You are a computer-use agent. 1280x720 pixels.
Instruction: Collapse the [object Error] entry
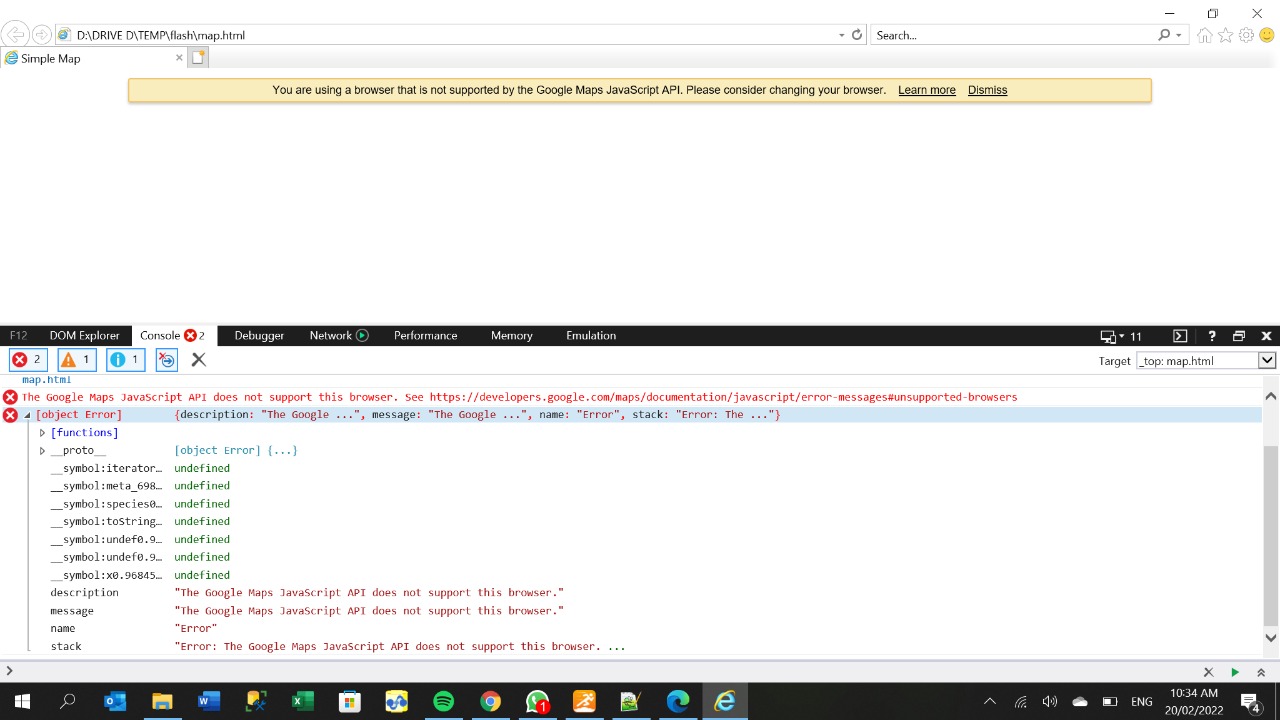[x=28, y=415]
